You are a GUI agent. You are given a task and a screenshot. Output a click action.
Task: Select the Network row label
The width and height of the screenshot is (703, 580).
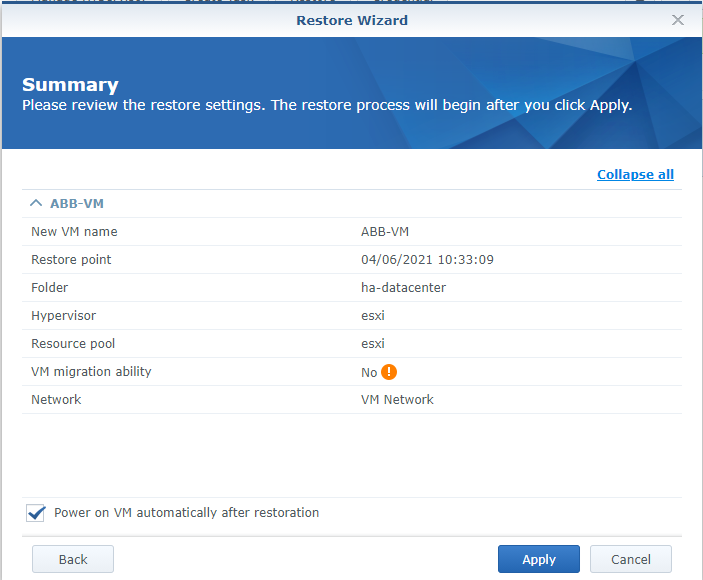(x=56, y=399)
